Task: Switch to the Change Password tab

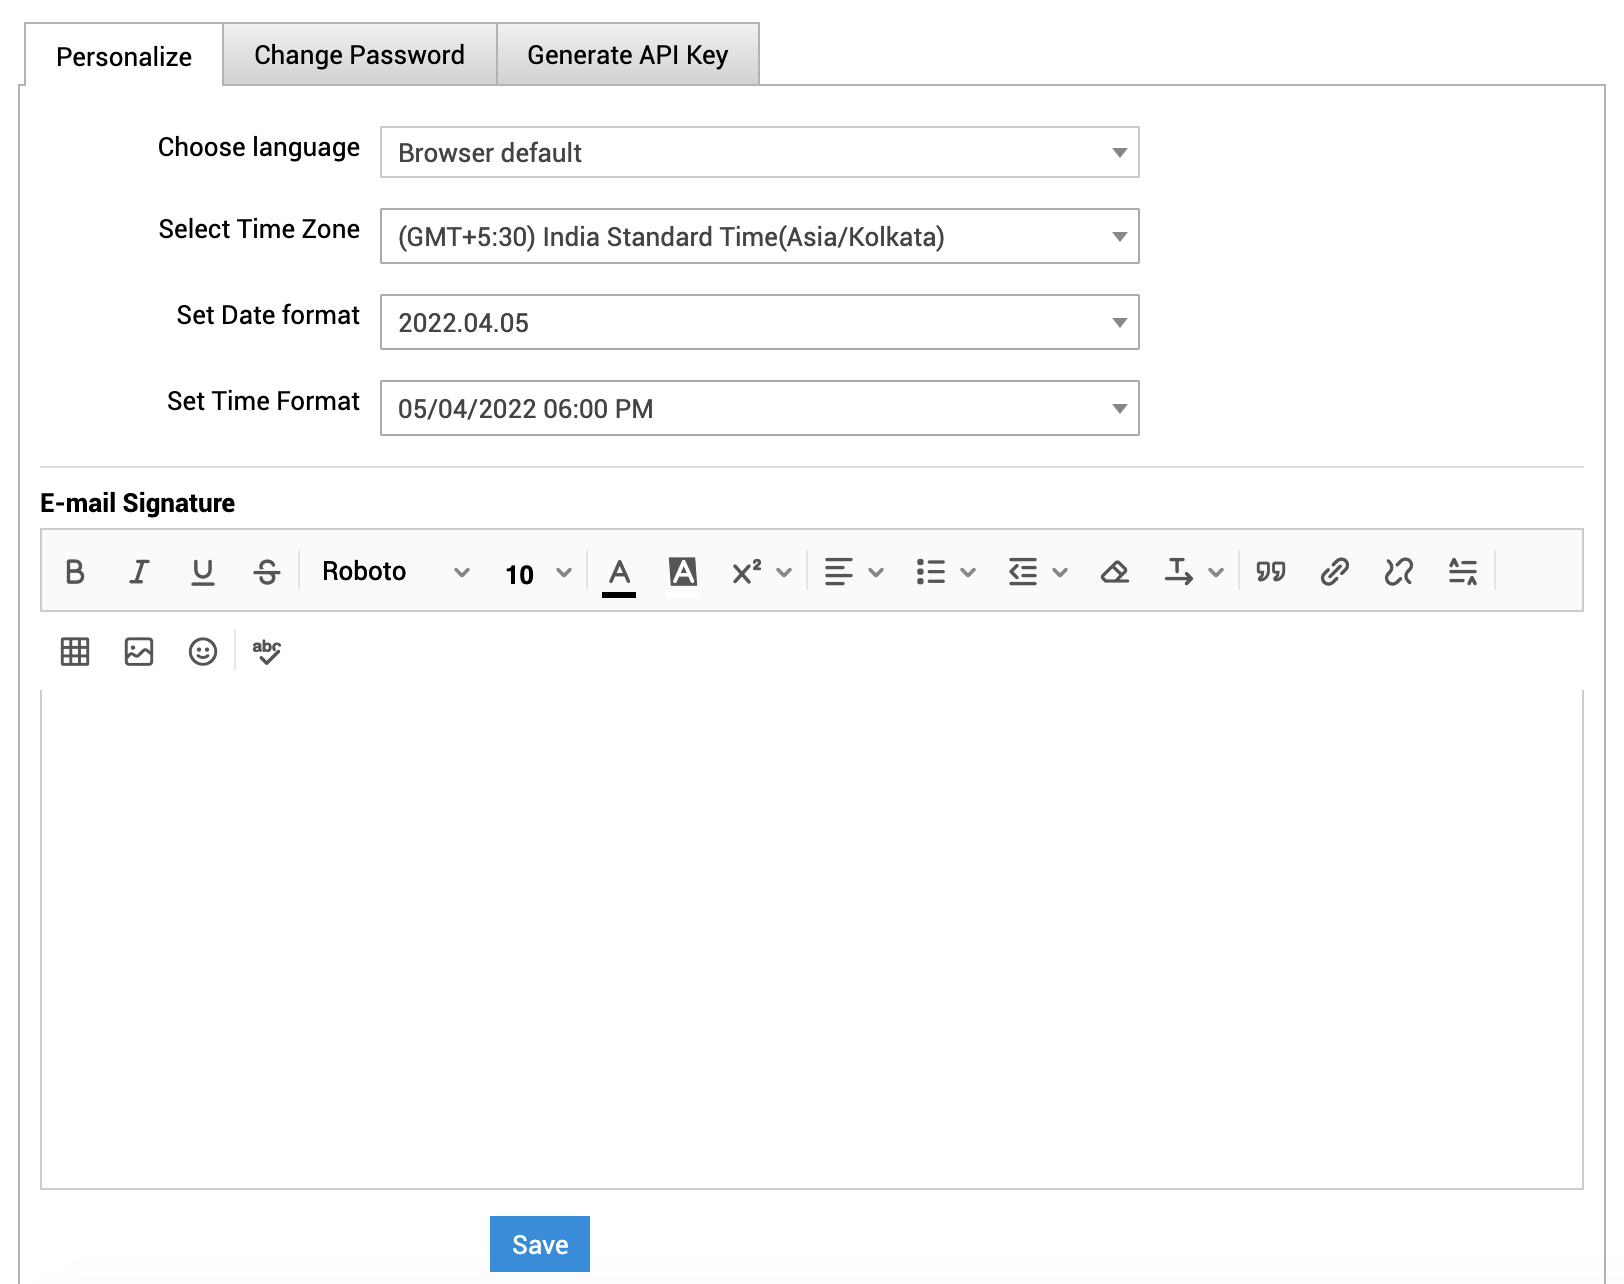Action: tap(359, 55)
